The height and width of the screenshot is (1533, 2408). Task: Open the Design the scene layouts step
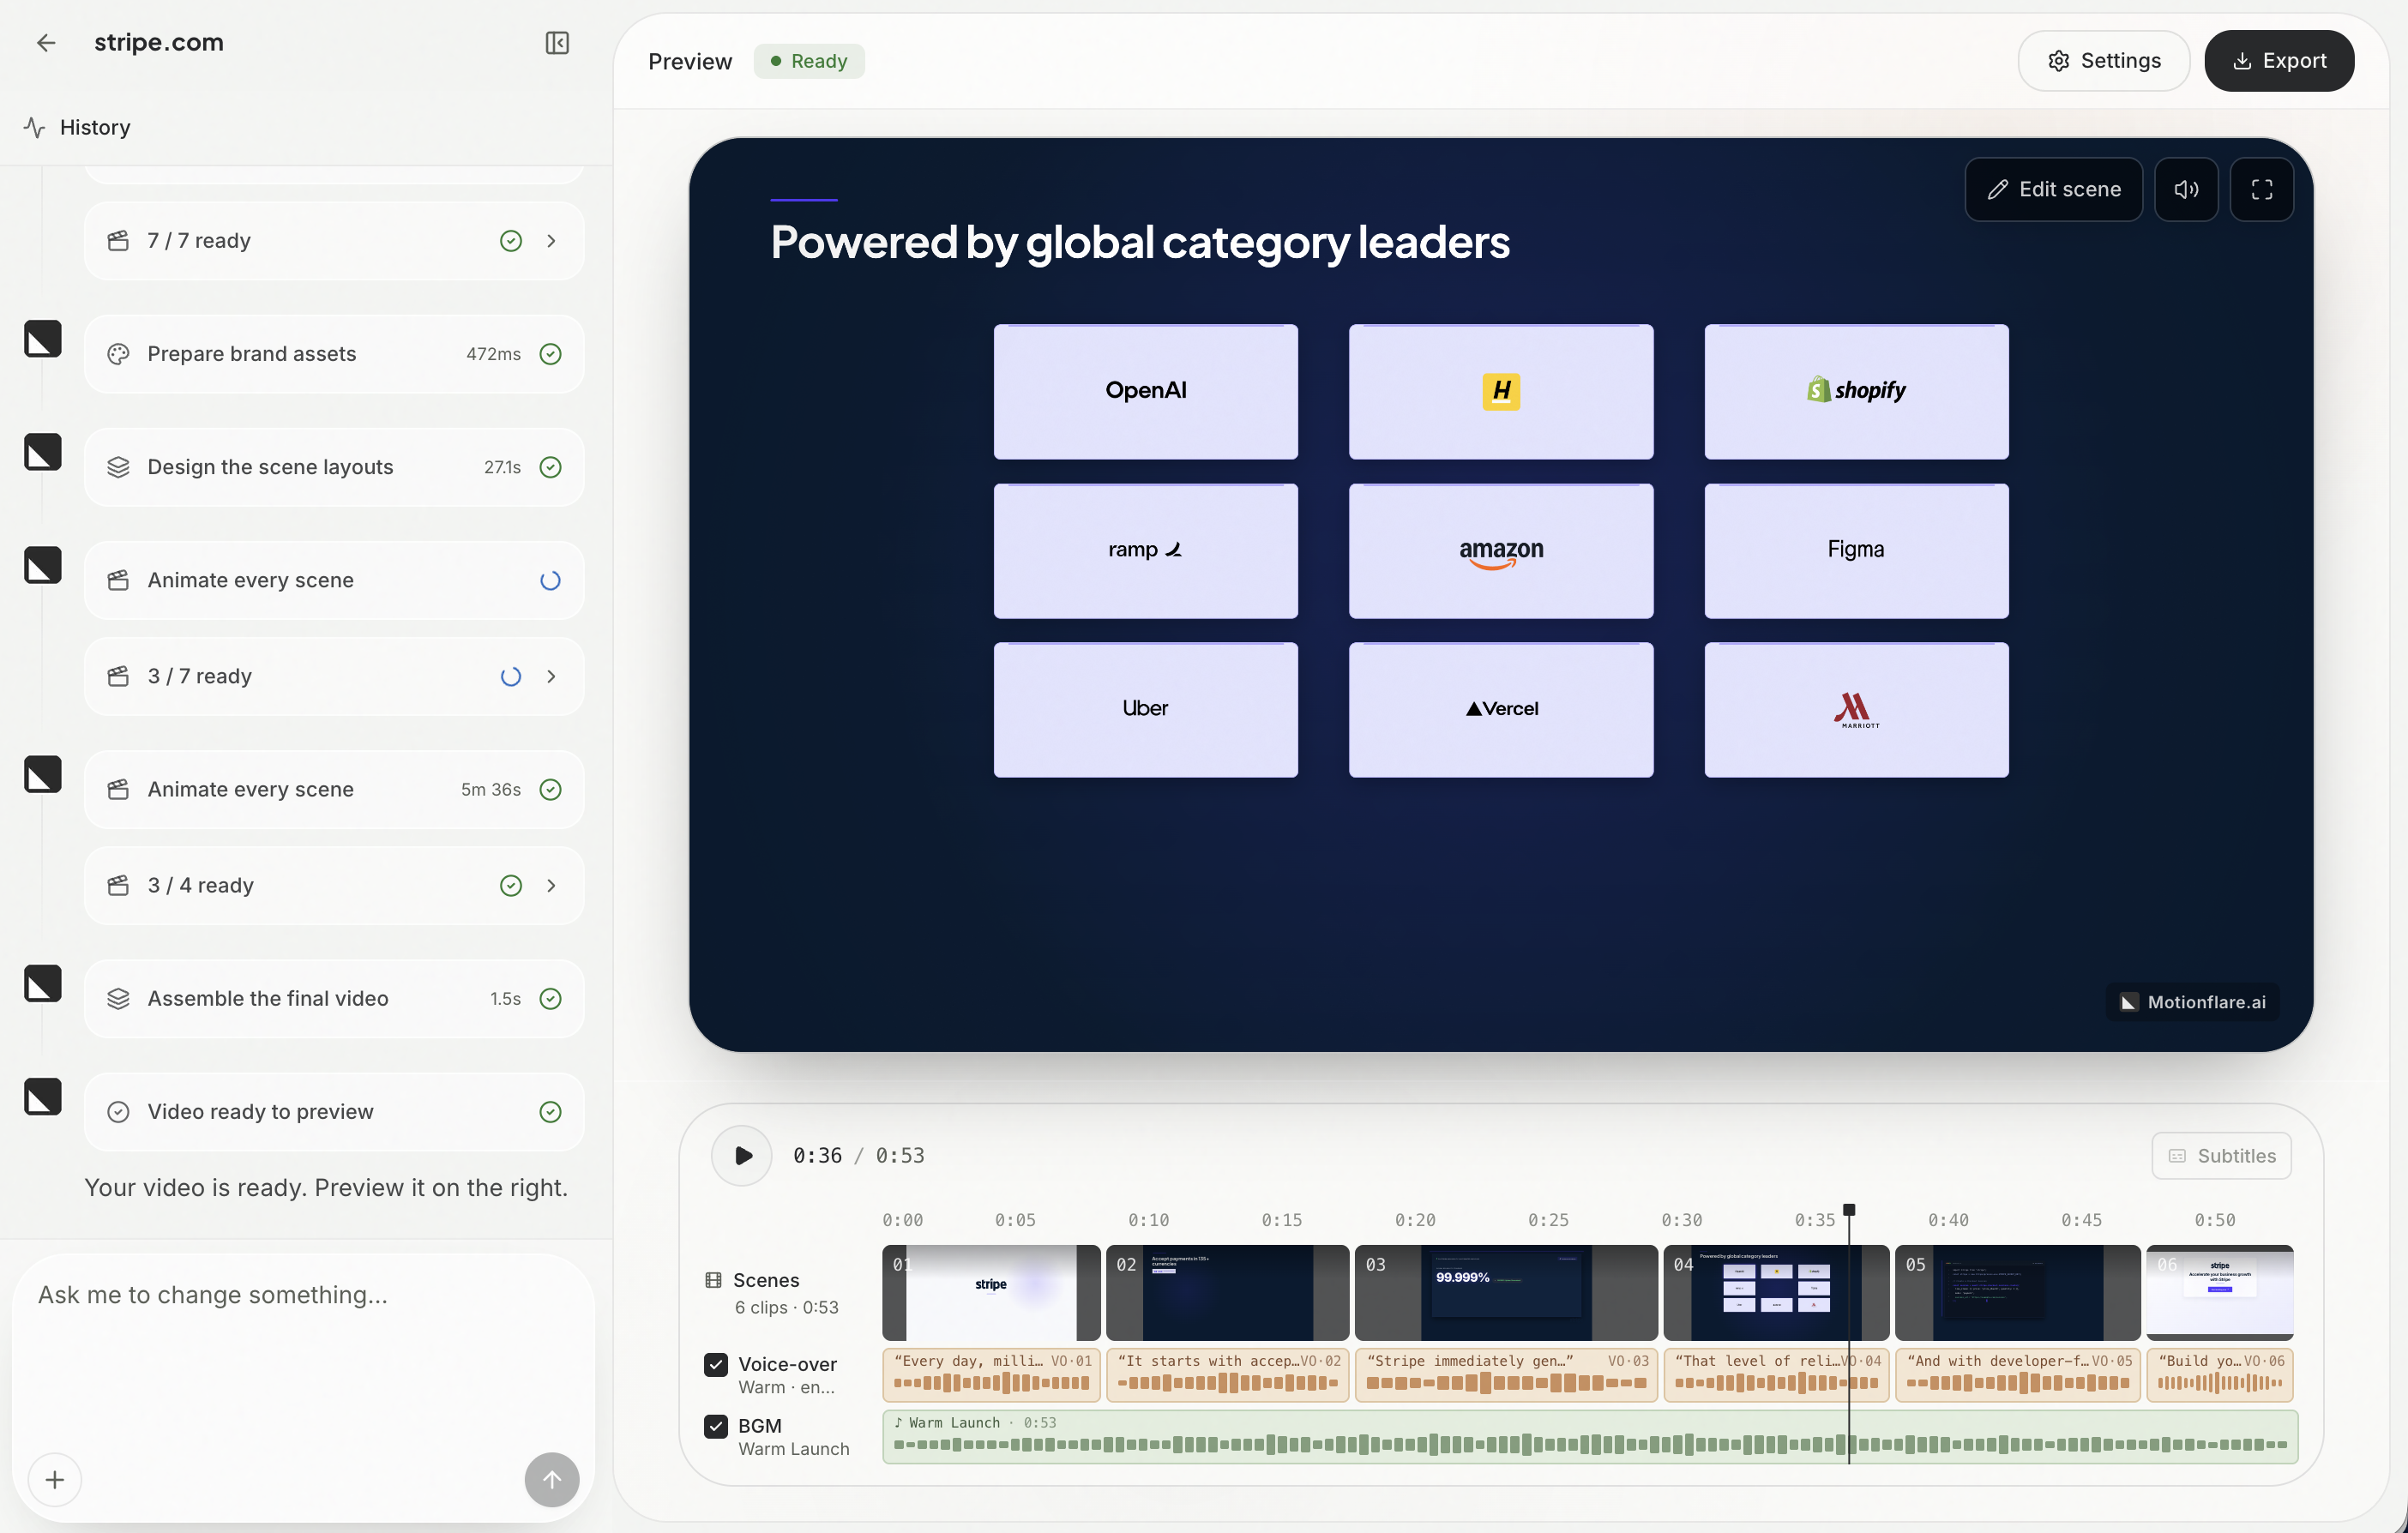pos(334,467)
